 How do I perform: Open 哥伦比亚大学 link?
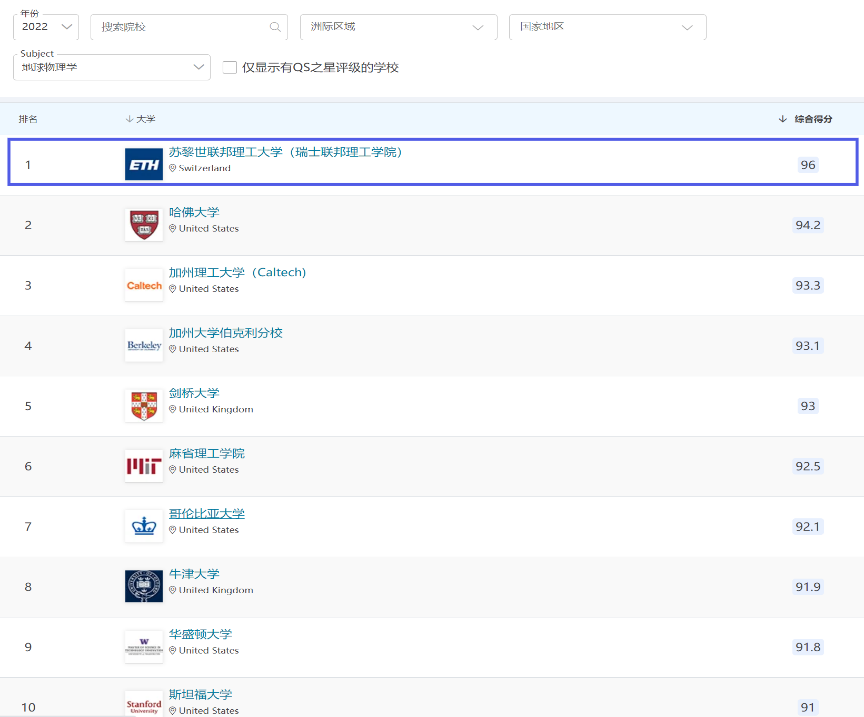[207, 514]
